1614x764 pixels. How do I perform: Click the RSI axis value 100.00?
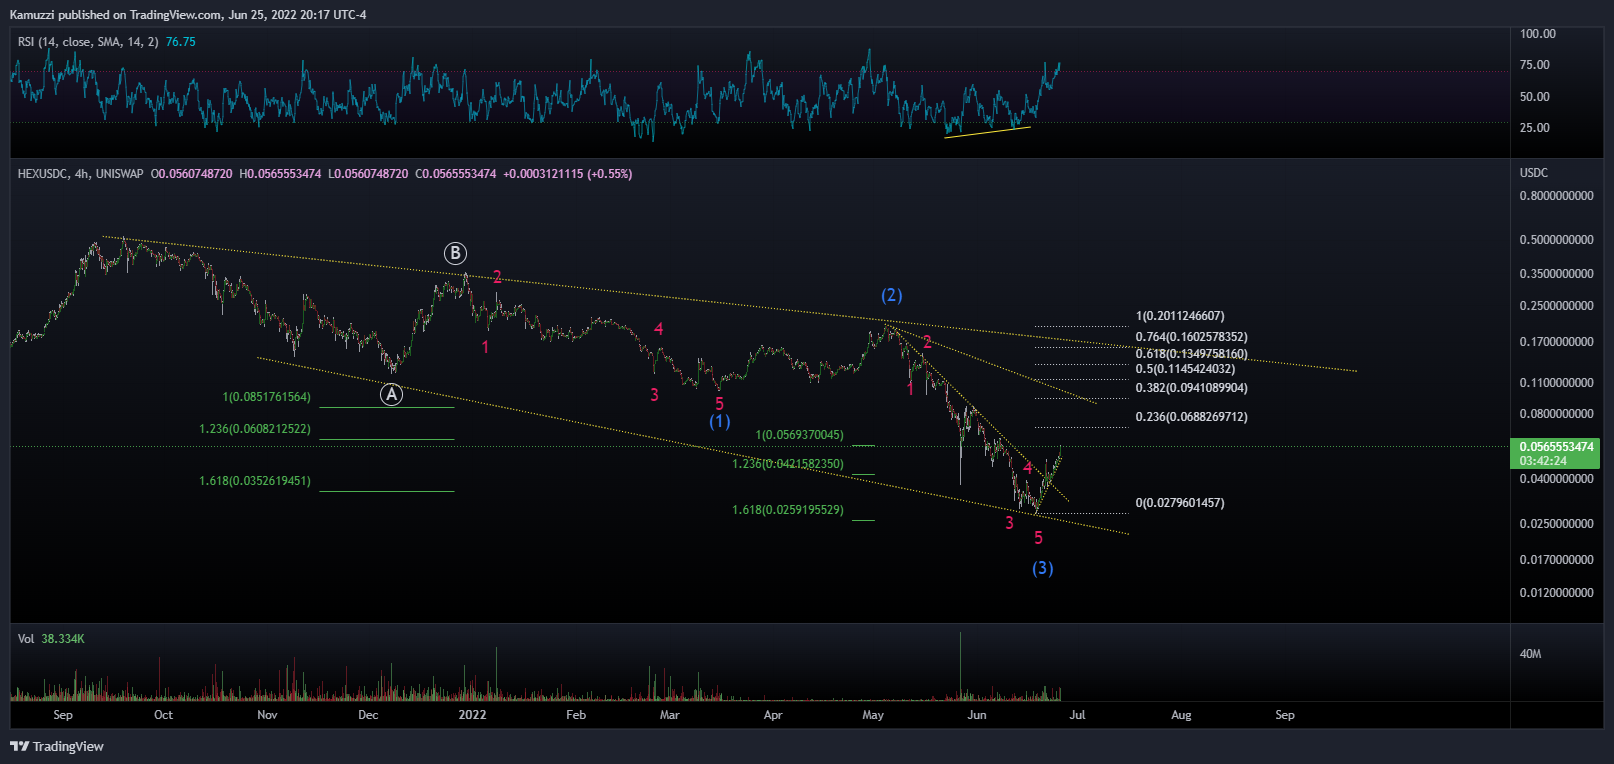pos(1538,34)
